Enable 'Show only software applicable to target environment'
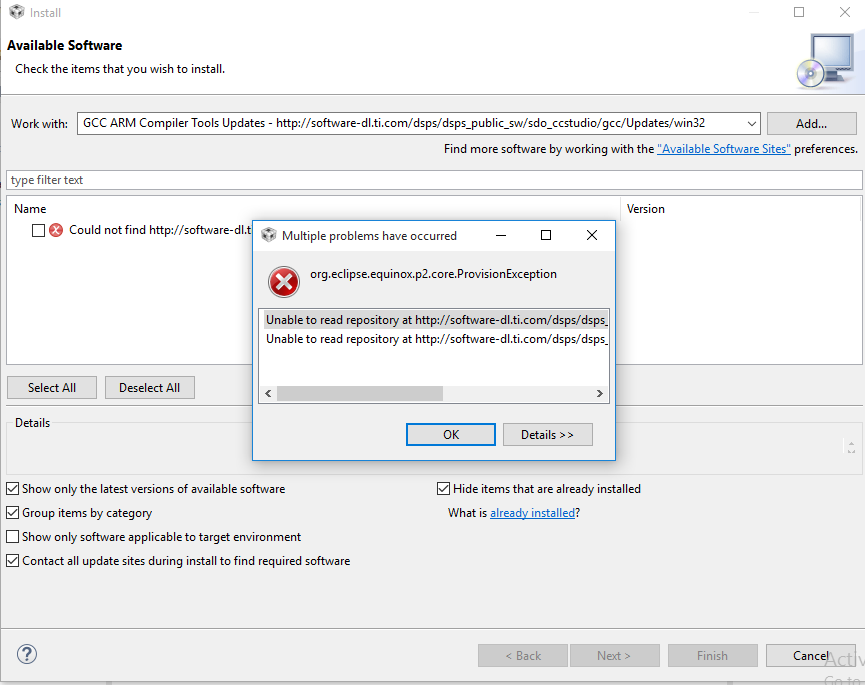865x685 pixels. [13, 537]
